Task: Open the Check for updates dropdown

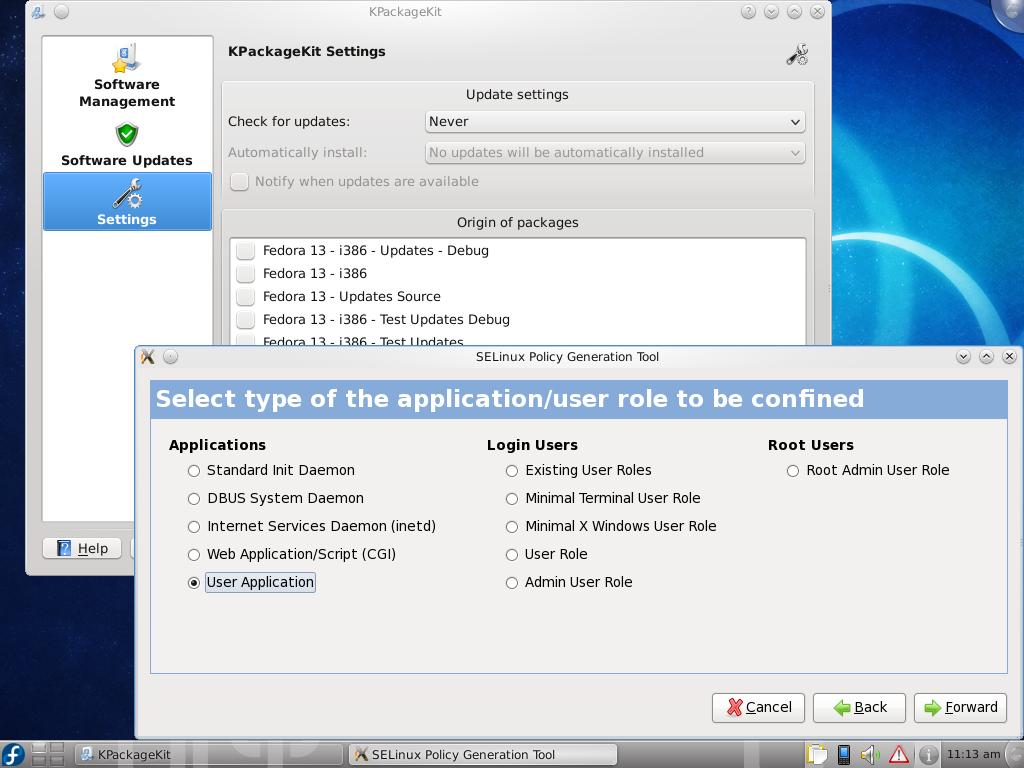Action: 615,121
